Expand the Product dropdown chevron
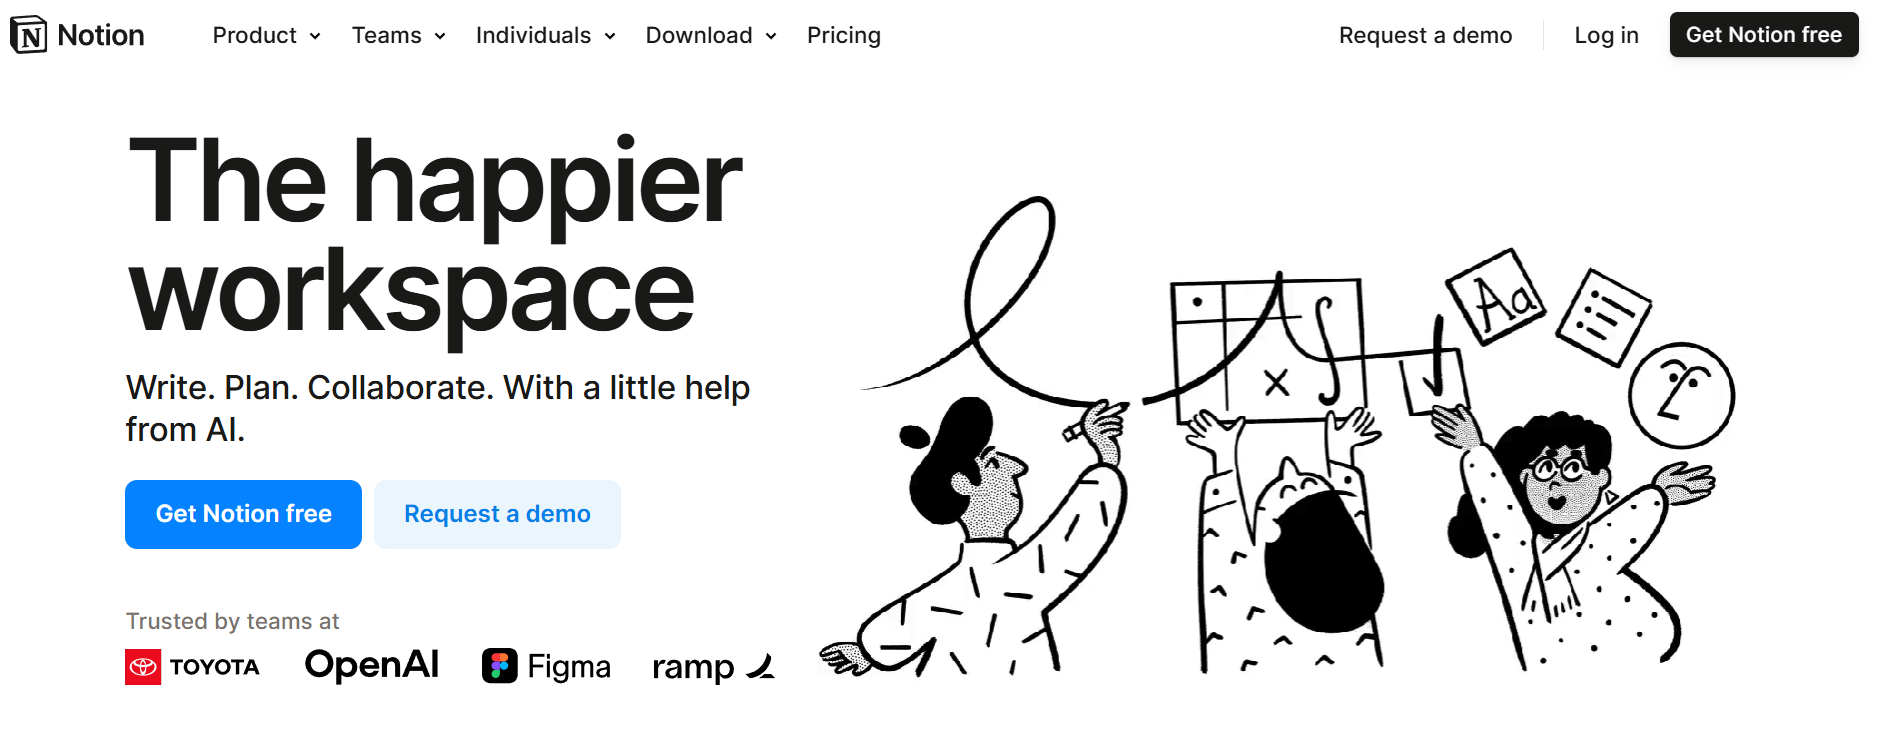Viewport: 1877px width, 743px height. click(x=315, y=36)
